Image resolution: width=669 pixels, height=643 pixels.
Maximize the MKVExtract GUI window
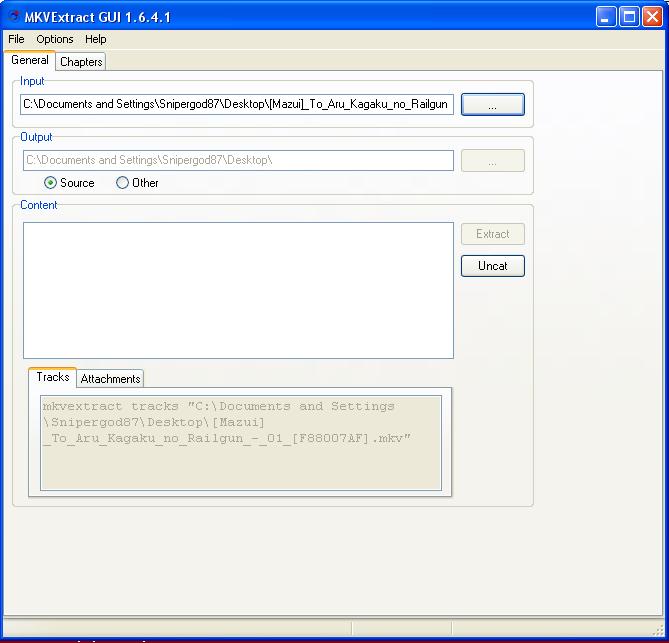tap(629, 17)
